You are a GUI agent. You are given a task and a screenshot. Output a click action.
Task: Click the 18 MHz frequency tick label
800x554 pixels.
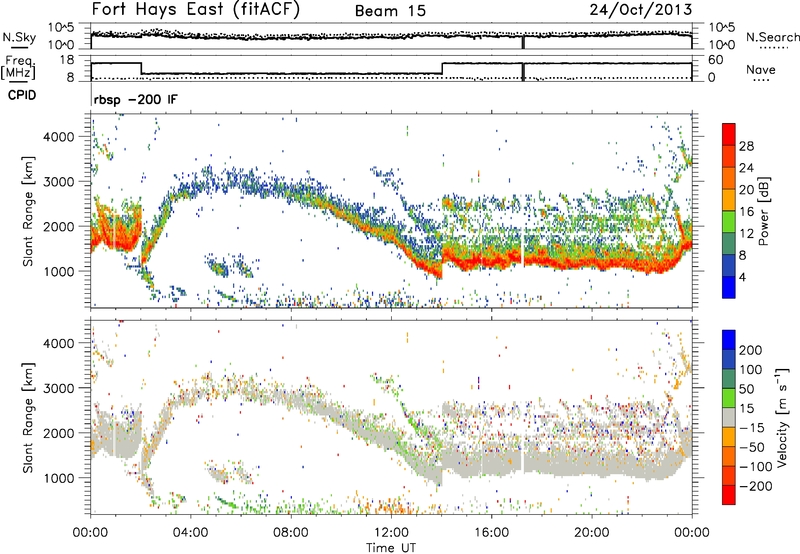(x=67, y=60)
